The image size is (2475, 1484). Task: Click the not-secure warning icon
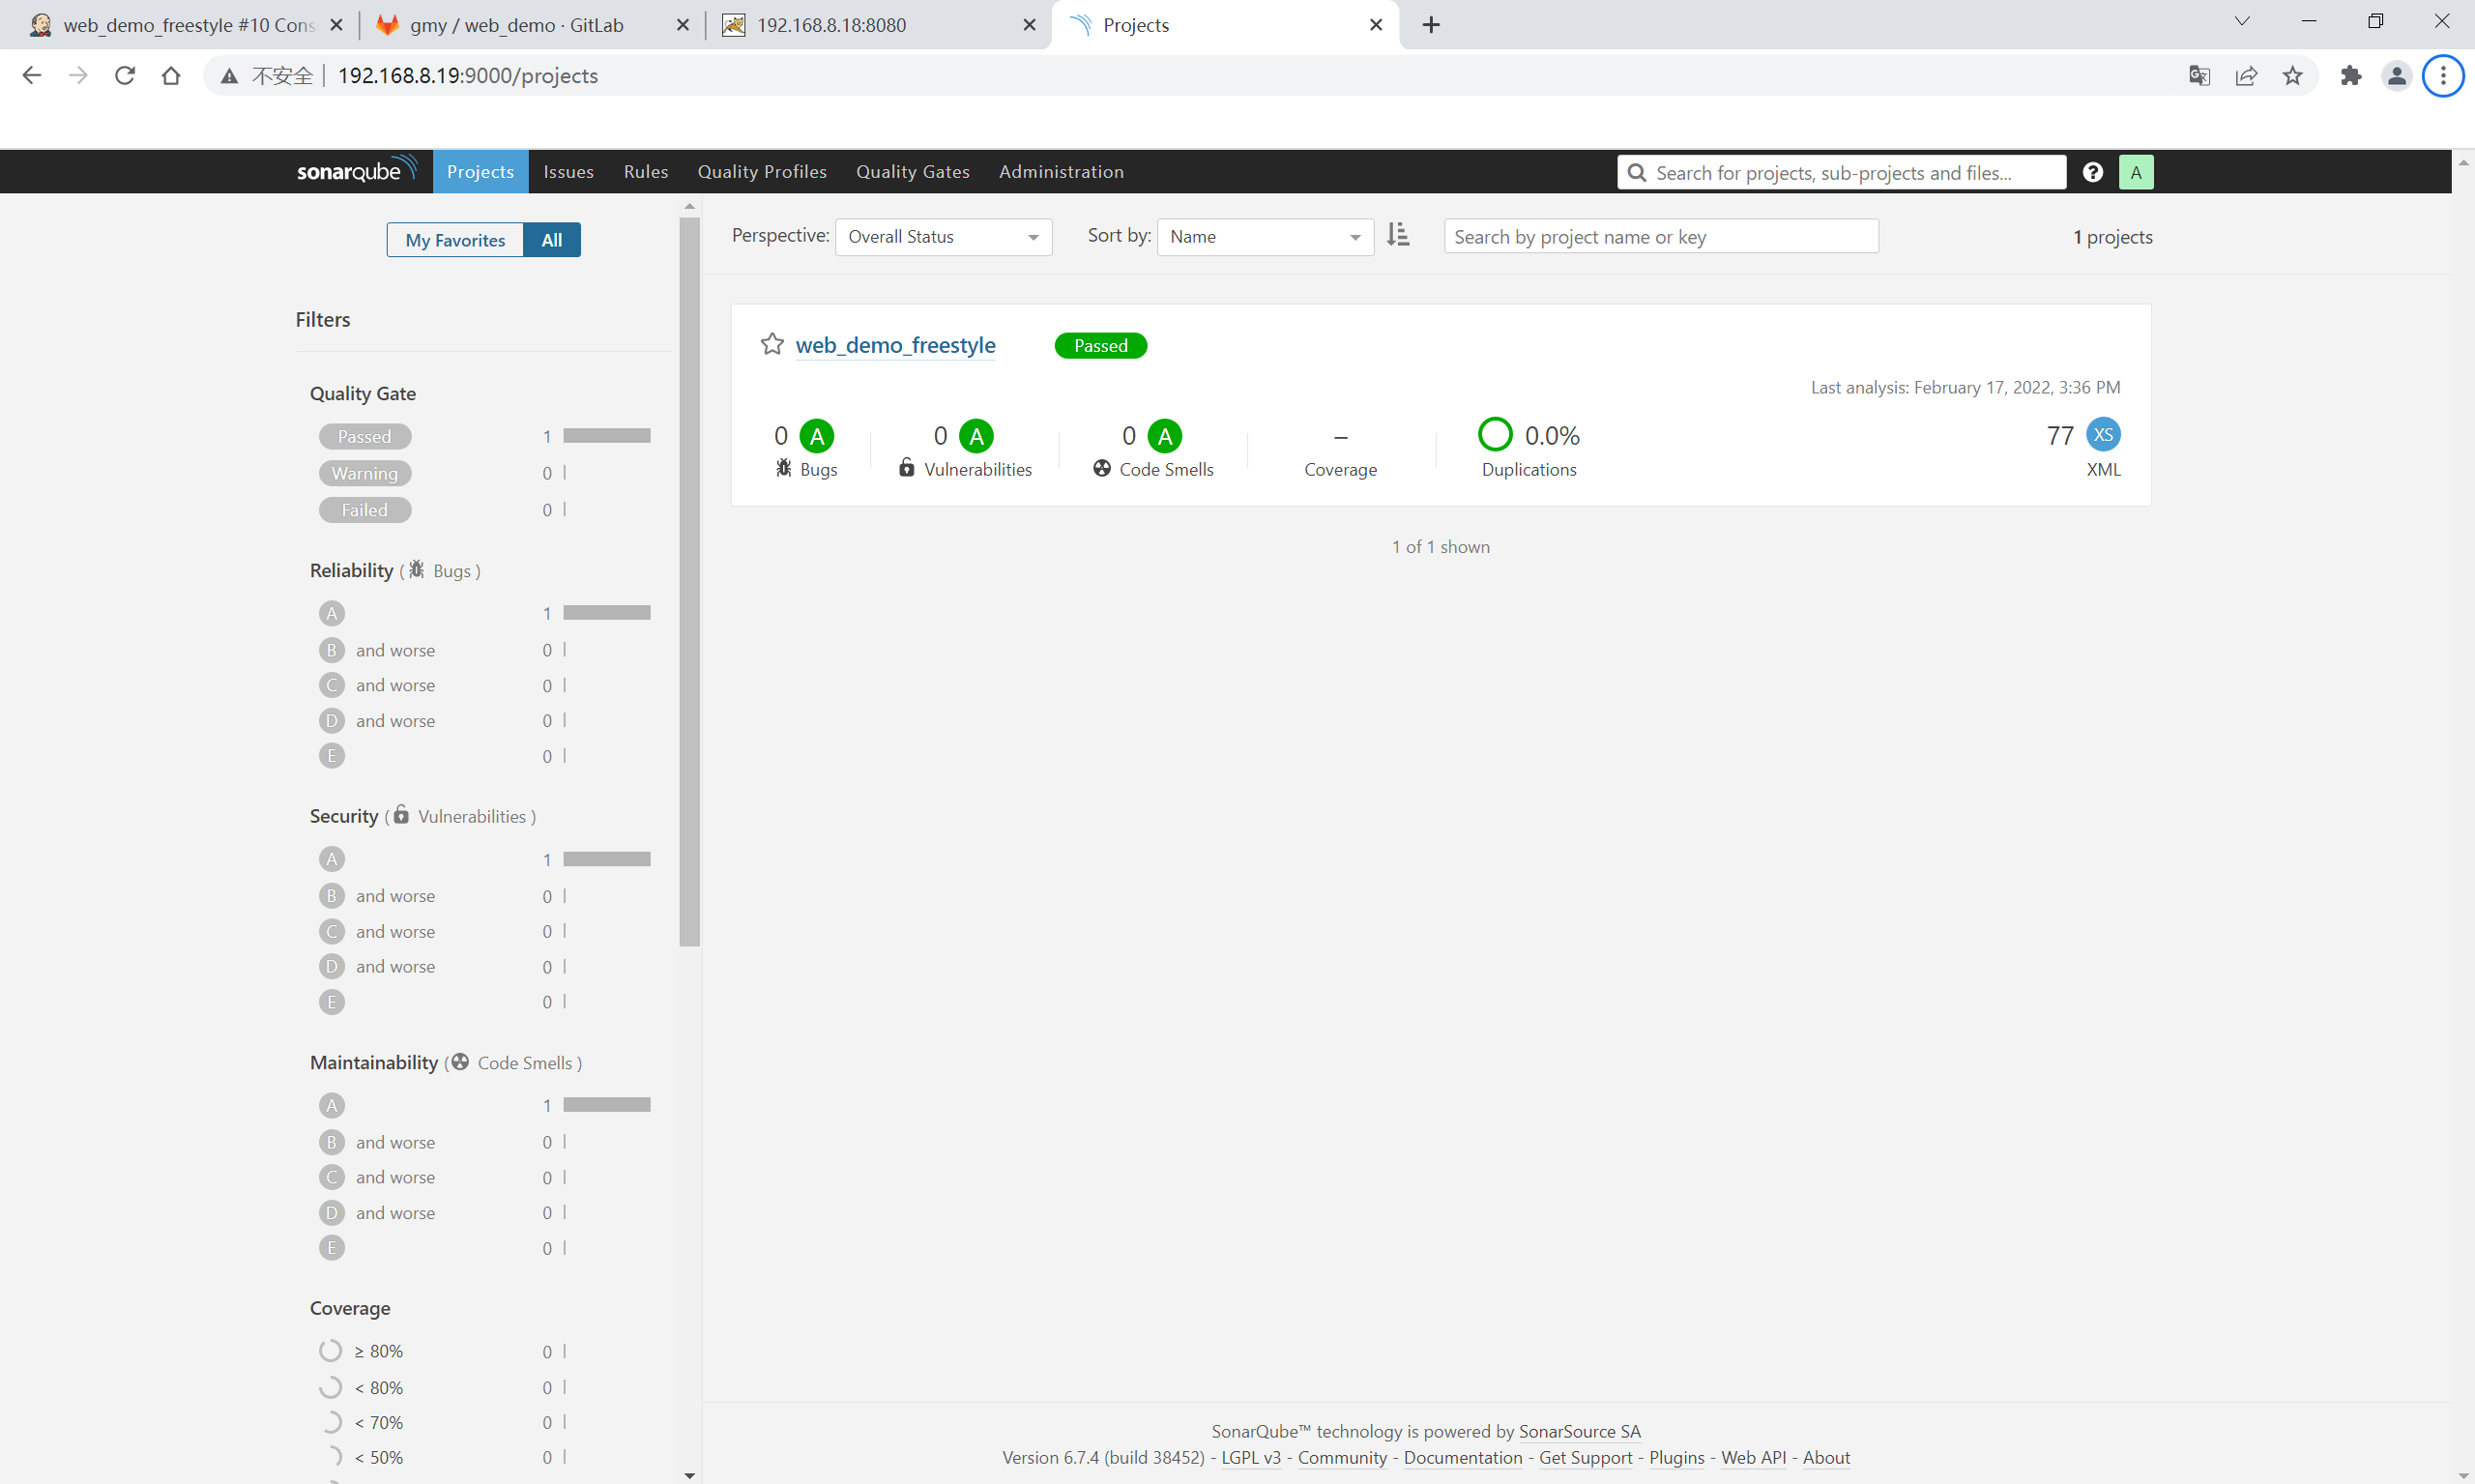(x=229, y=76)
